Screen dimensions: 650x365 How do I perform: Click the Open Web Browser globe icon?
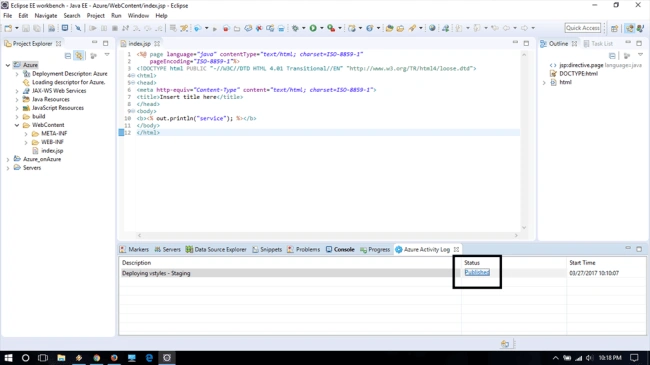pos(432,28)
